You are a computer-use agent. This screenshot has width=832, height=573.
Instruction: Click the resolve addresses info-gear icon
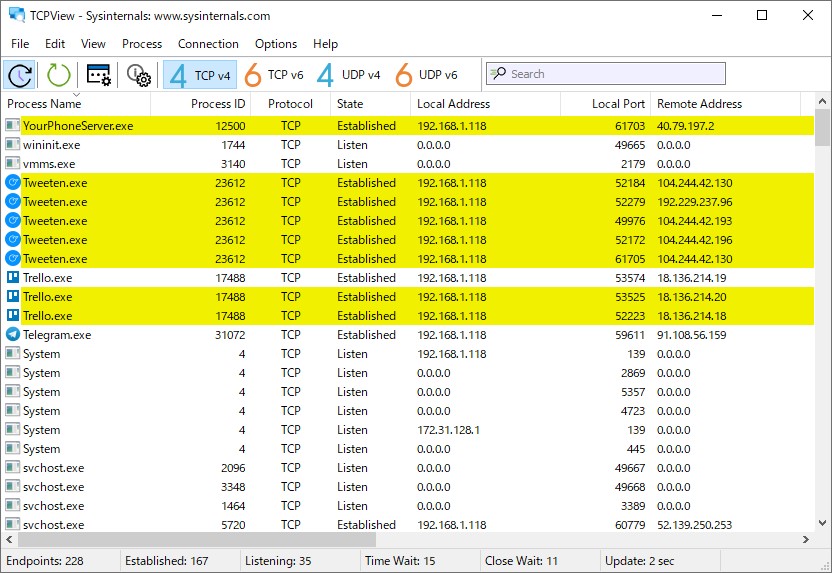(138, 75)
